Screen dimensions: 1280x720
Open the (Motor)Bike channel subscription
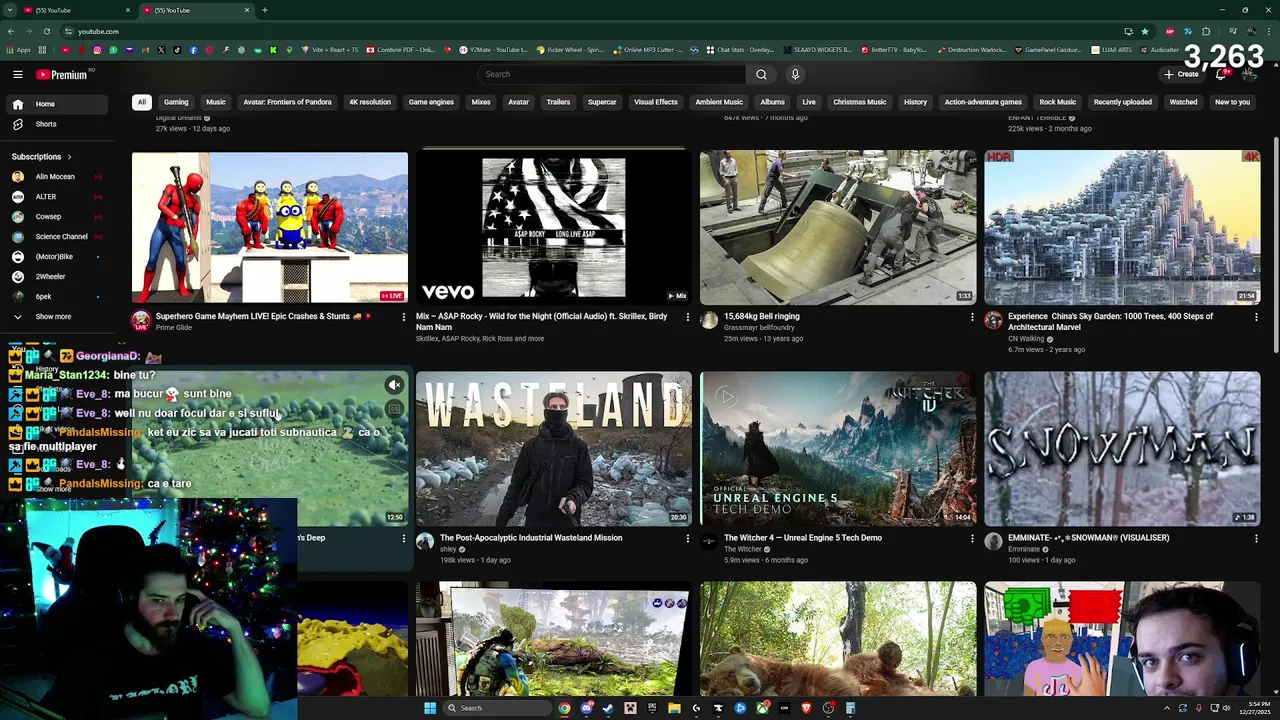tap(55, 257)
